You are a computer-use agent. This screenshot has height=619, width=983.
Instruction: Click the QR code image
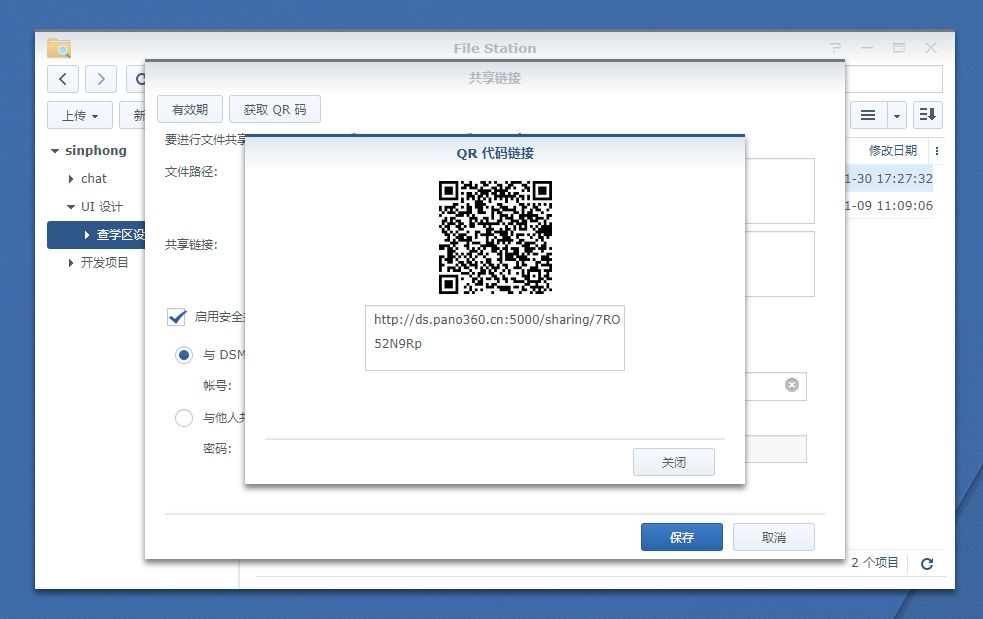(495, 237)
